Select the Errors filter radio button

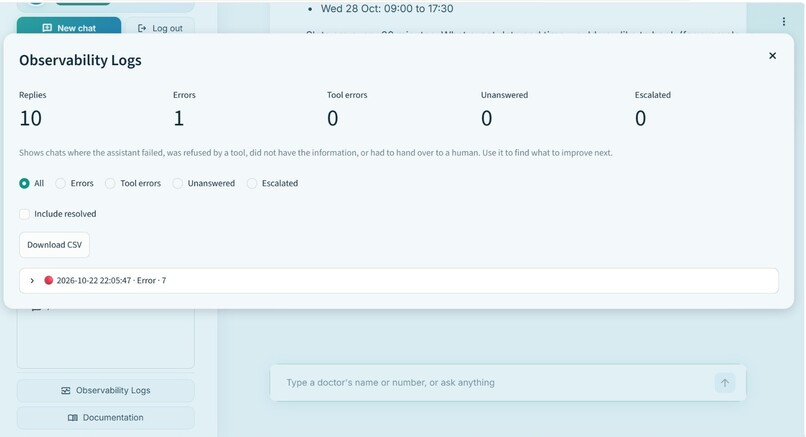[x=60, y=183]
